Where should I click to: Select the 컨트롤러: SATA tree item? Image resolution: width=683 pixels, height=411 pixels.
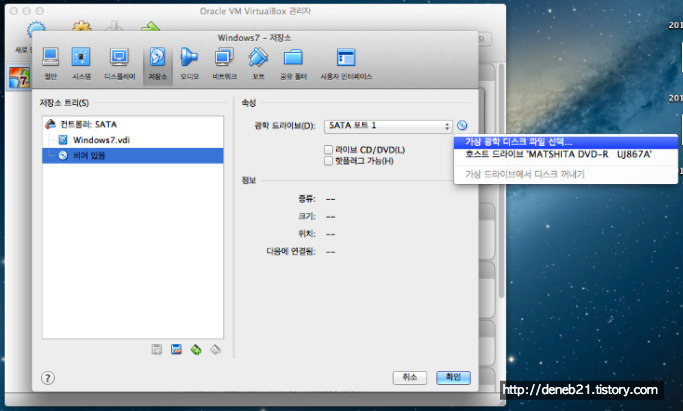[x=132, y=125]
